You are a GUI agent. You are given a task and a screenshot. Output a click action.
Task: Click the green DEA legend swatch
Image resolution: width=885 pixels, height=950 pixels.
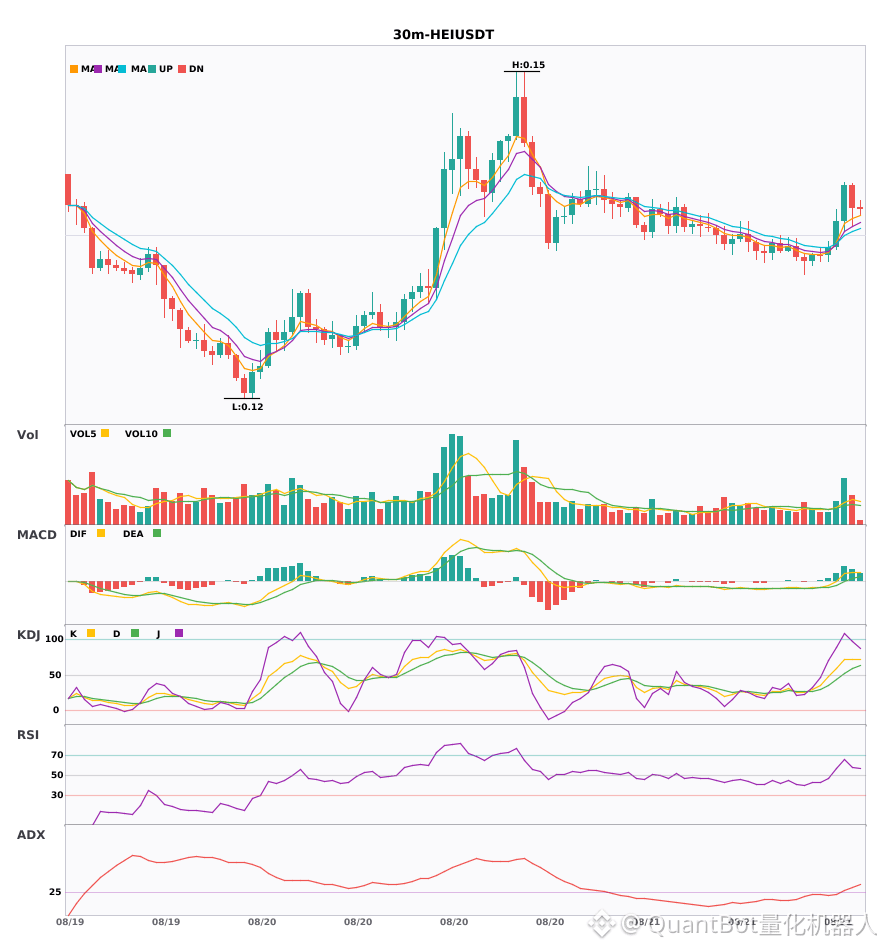click(157, 533)
